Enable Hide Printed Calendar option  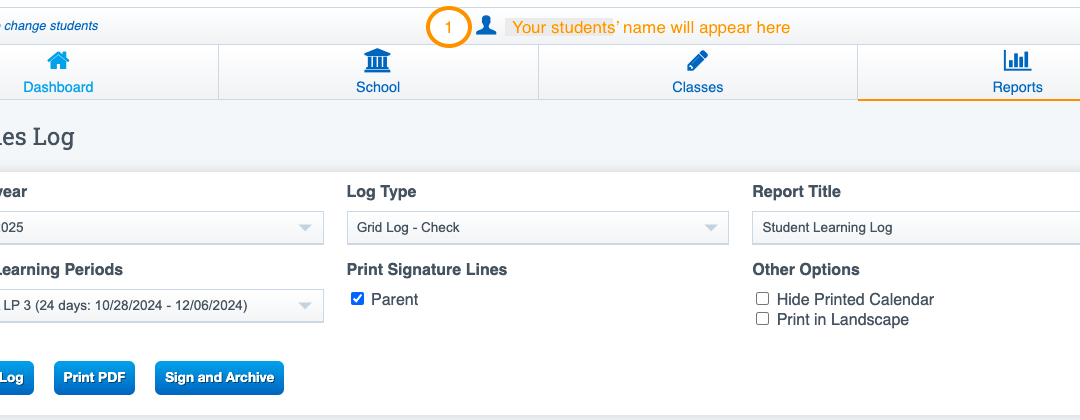click(x=762, y=299)
